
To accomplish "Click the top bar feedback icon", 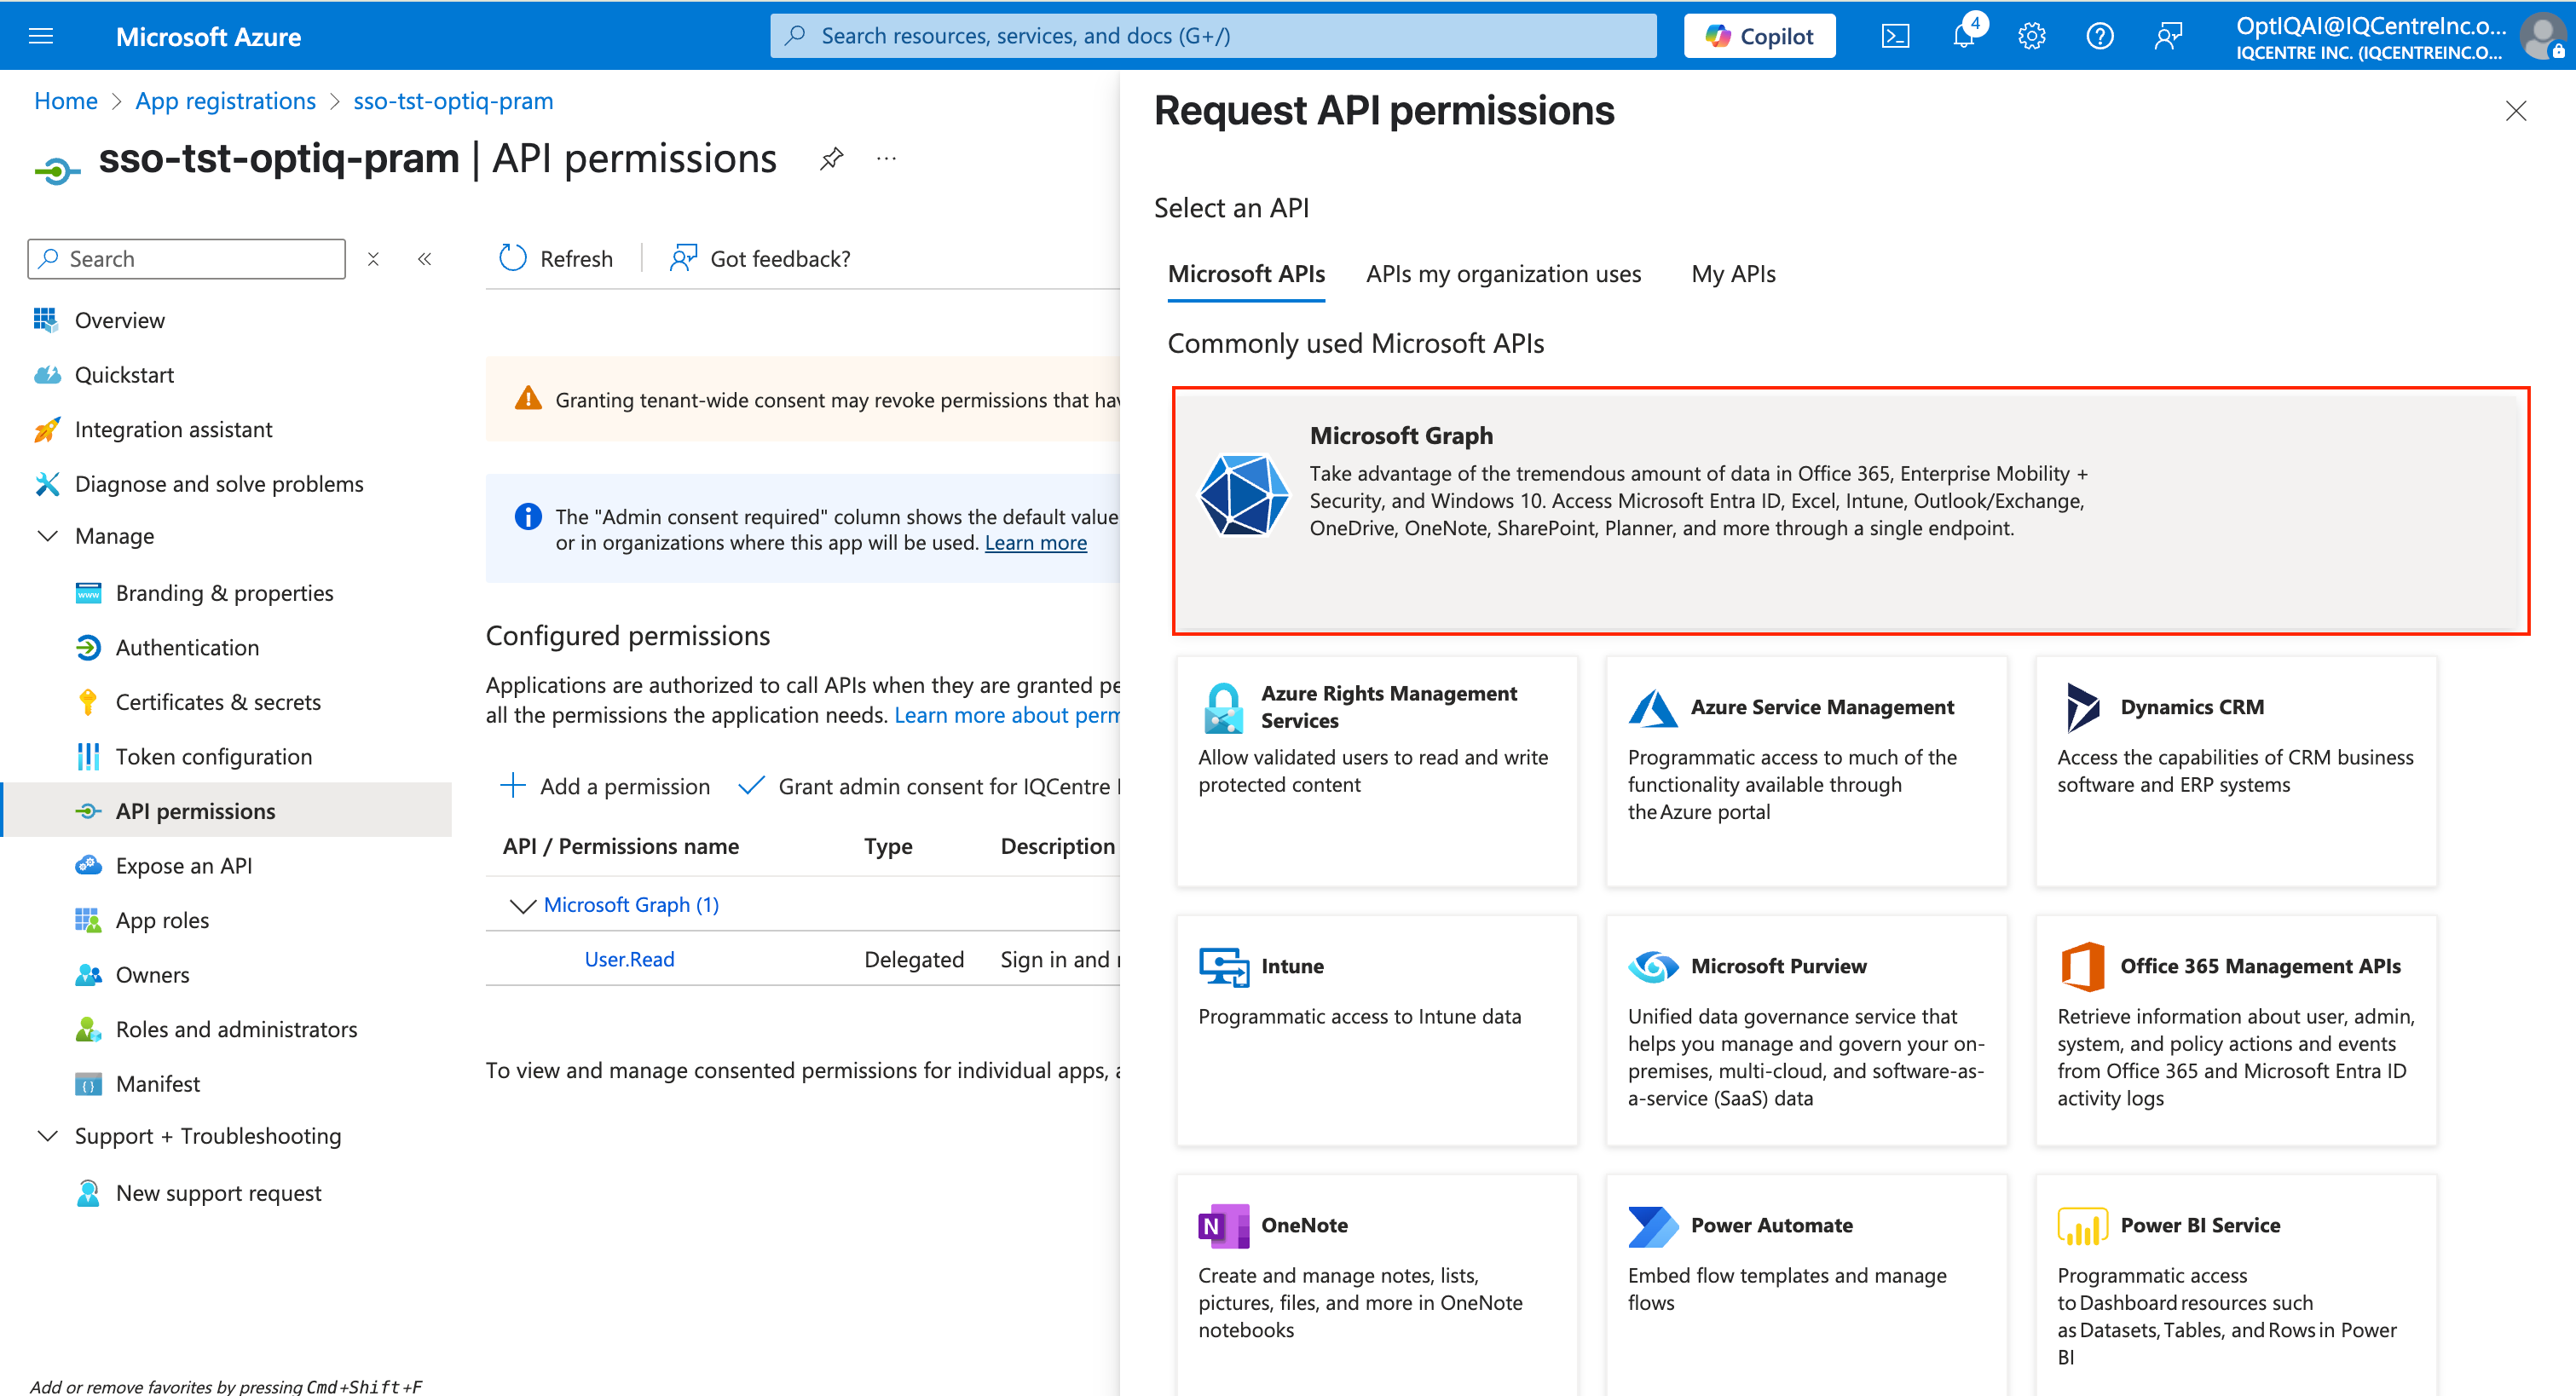I will (x=2167, y=36).
